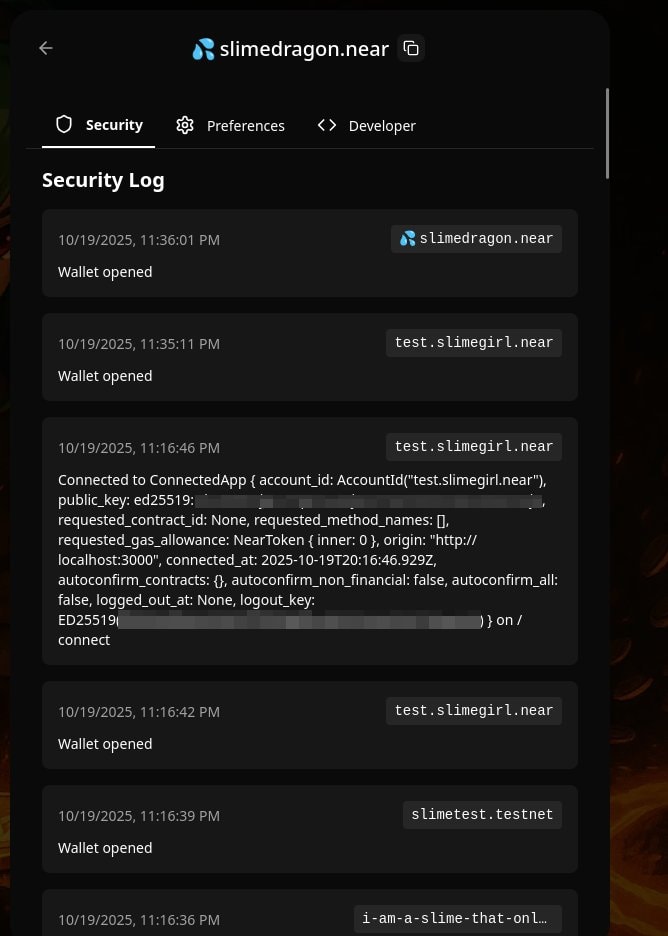Click test.slimegirl.near badge at 11:16:42 PM
The image size is (668, 936).
474,711
